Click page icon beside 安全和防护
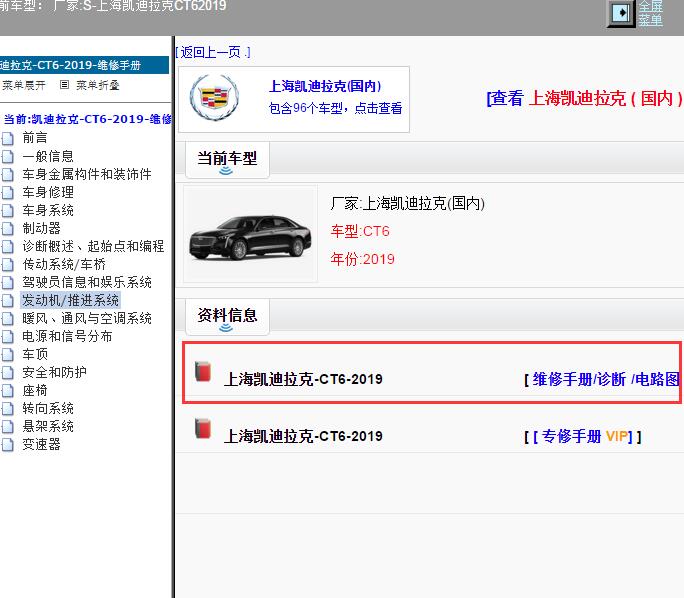Viewport: 684px width, 598px height. [7, 373]
